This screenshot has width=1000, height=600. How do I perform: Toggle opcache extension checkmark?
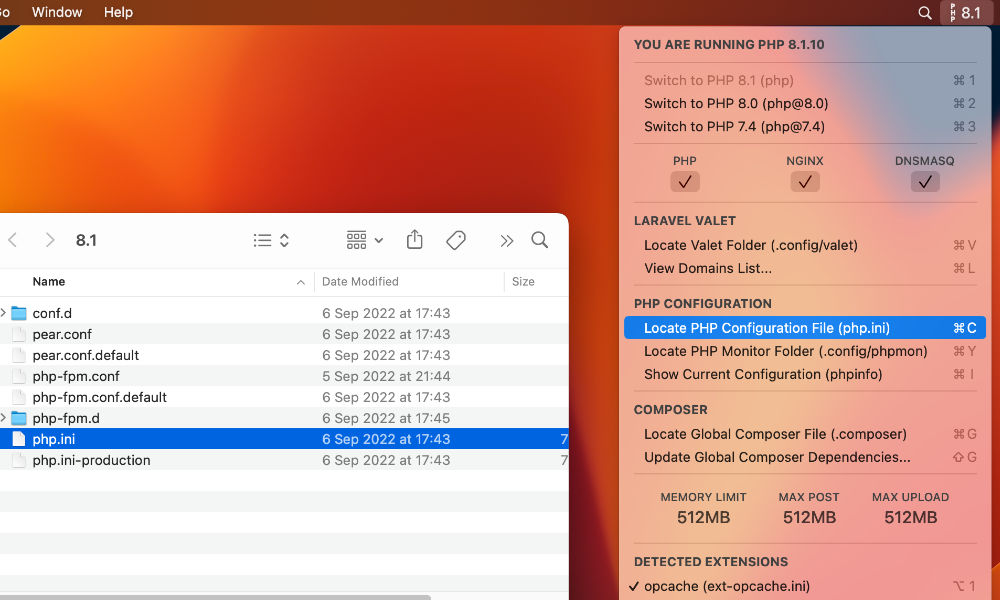coord(633,586)
